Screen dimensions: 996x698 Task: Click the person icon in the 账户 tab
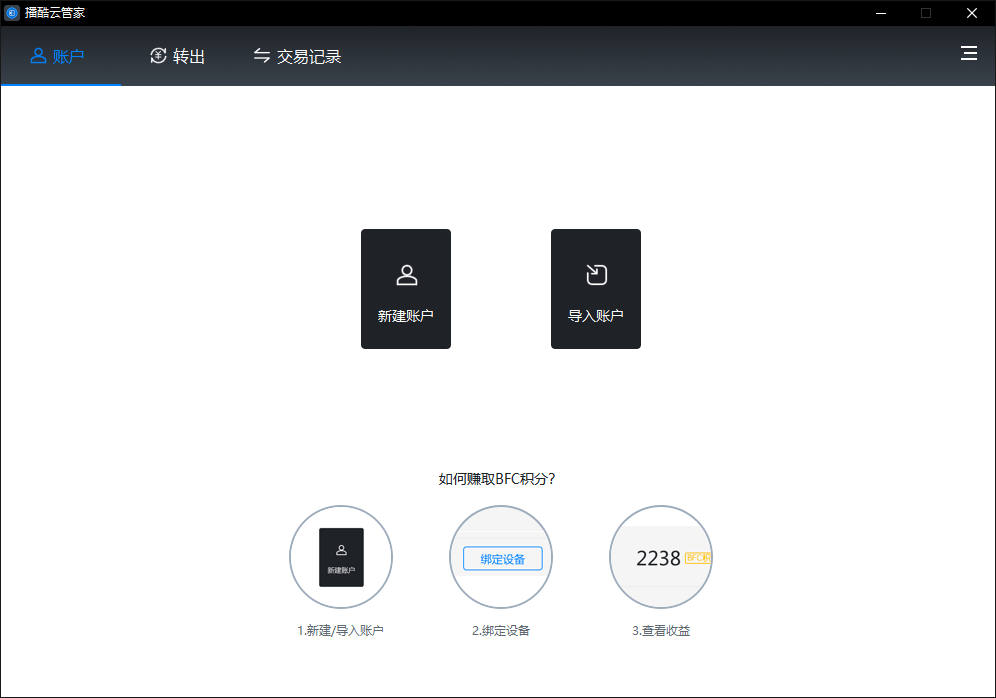click(x=38, y=56)
